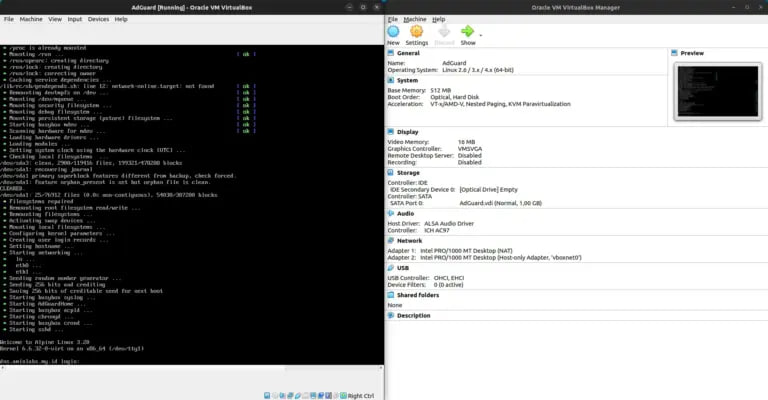Click the USB devices status bar icon
Image resolution: width=768 pixels, height=400 pixels.
point(298,396)
